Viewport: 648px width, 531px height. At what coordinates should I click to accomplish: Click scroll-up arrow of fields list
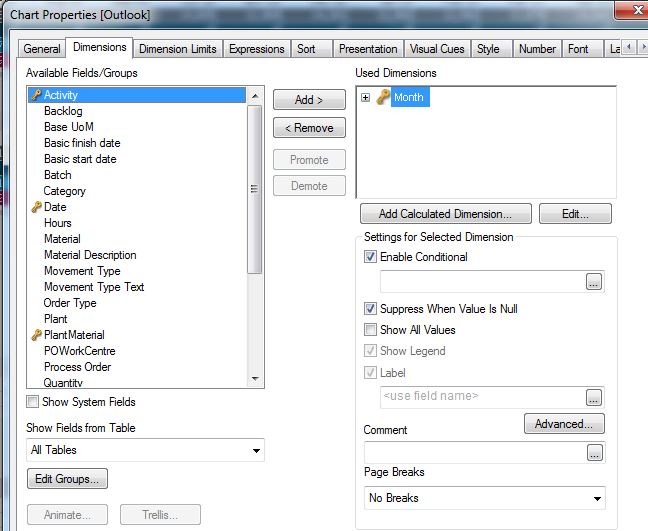coord(255,96)
